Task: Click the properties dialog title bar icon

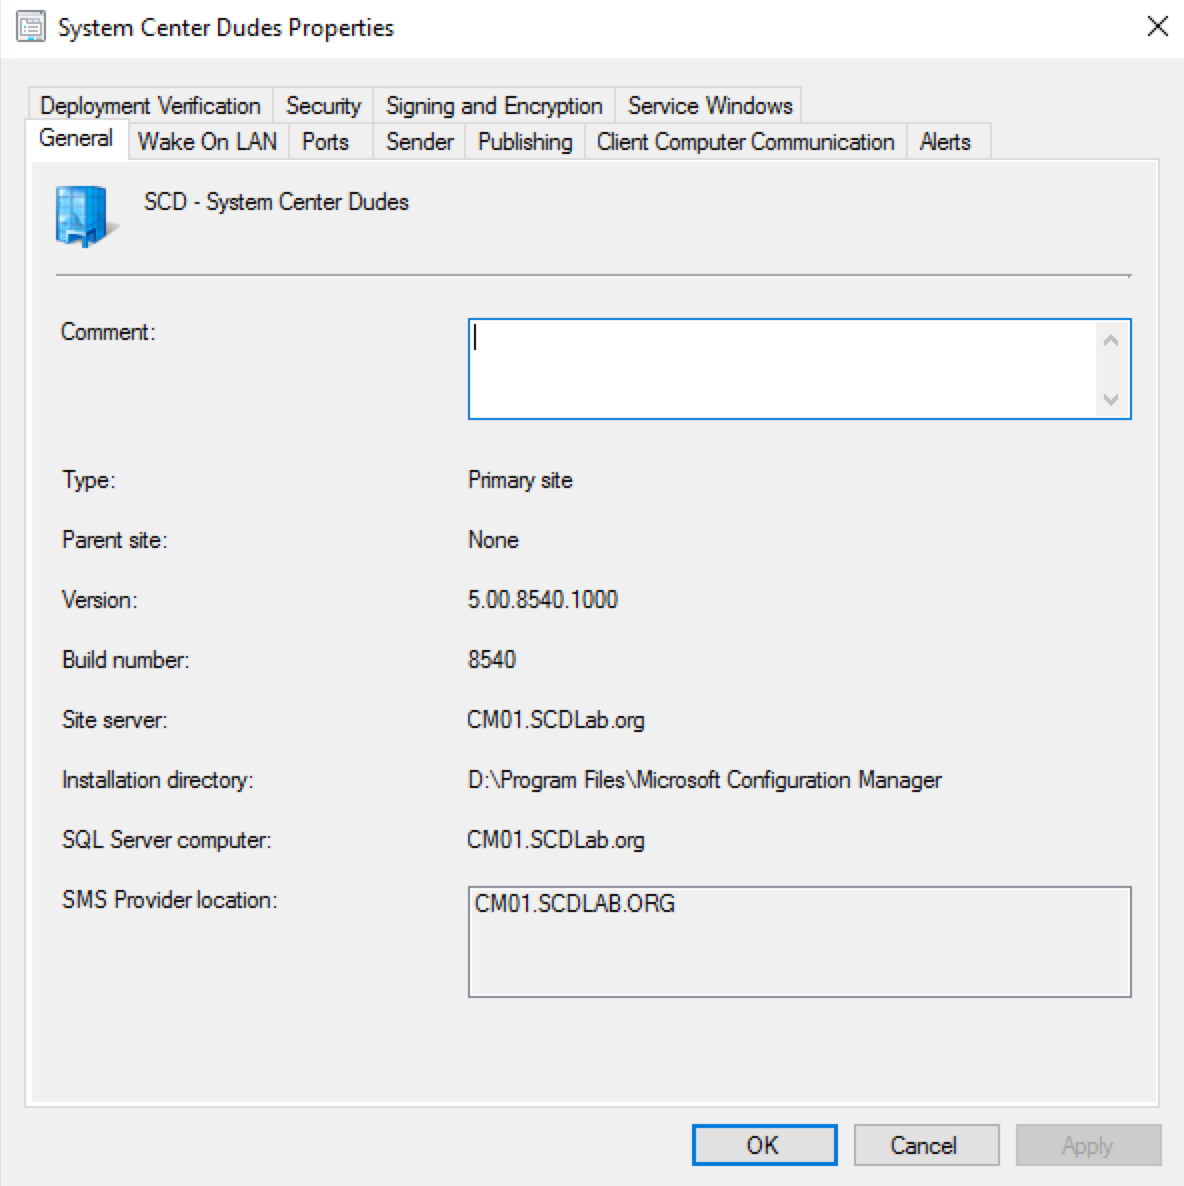Action: (x=30, y=27)
